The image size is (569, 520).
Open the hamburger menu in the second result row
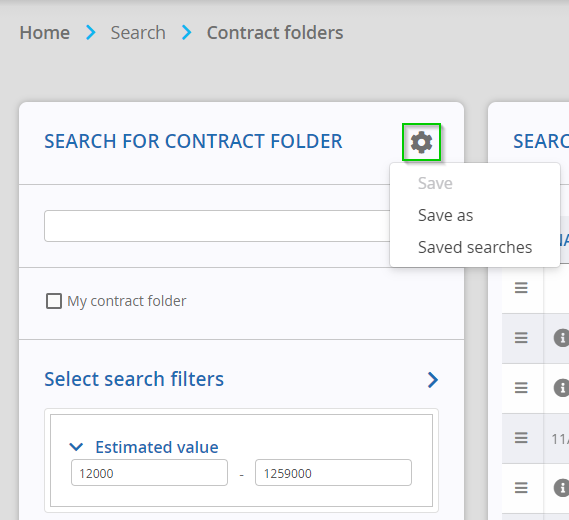[x=521, y=338]
